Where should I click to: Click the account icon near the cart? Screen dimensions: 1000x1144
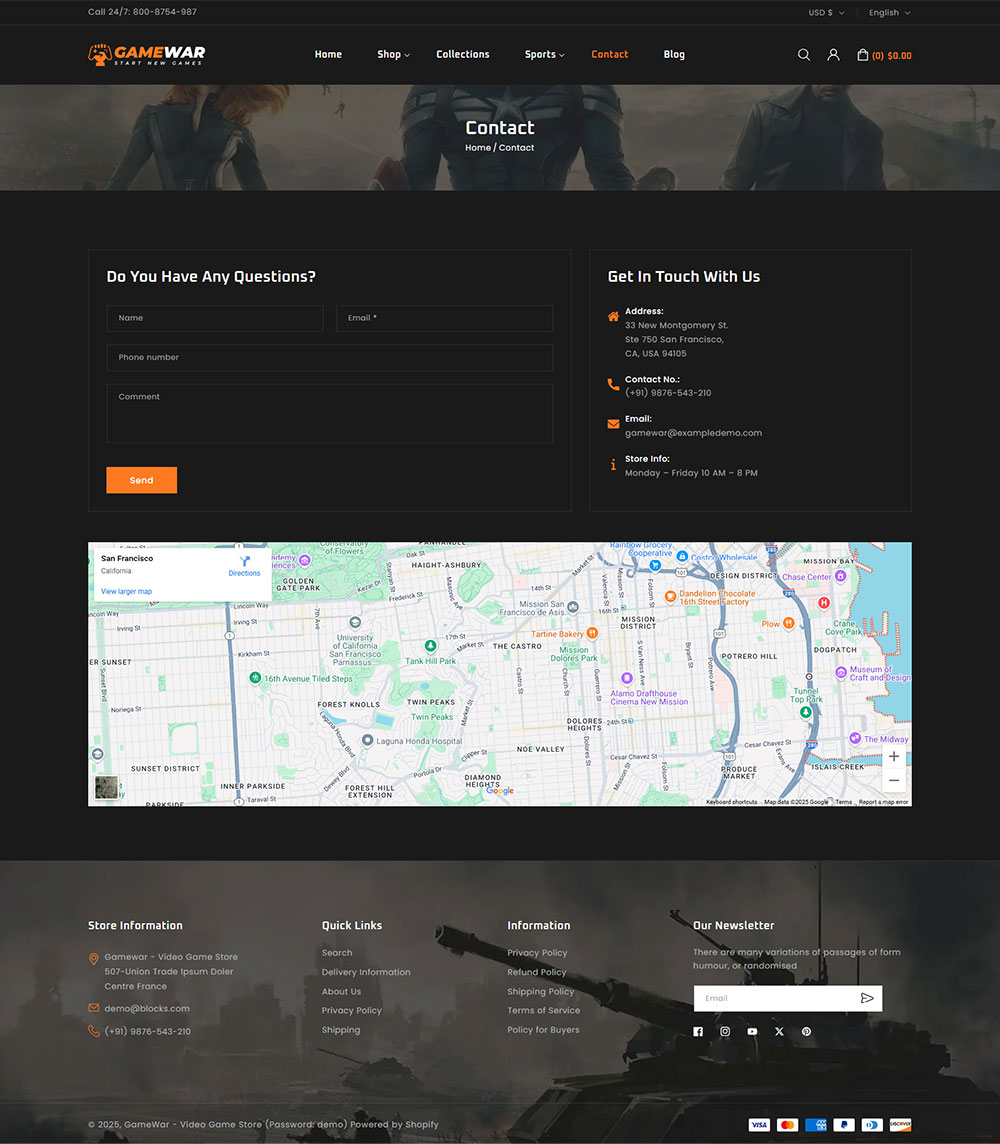[x=834, y=55]
